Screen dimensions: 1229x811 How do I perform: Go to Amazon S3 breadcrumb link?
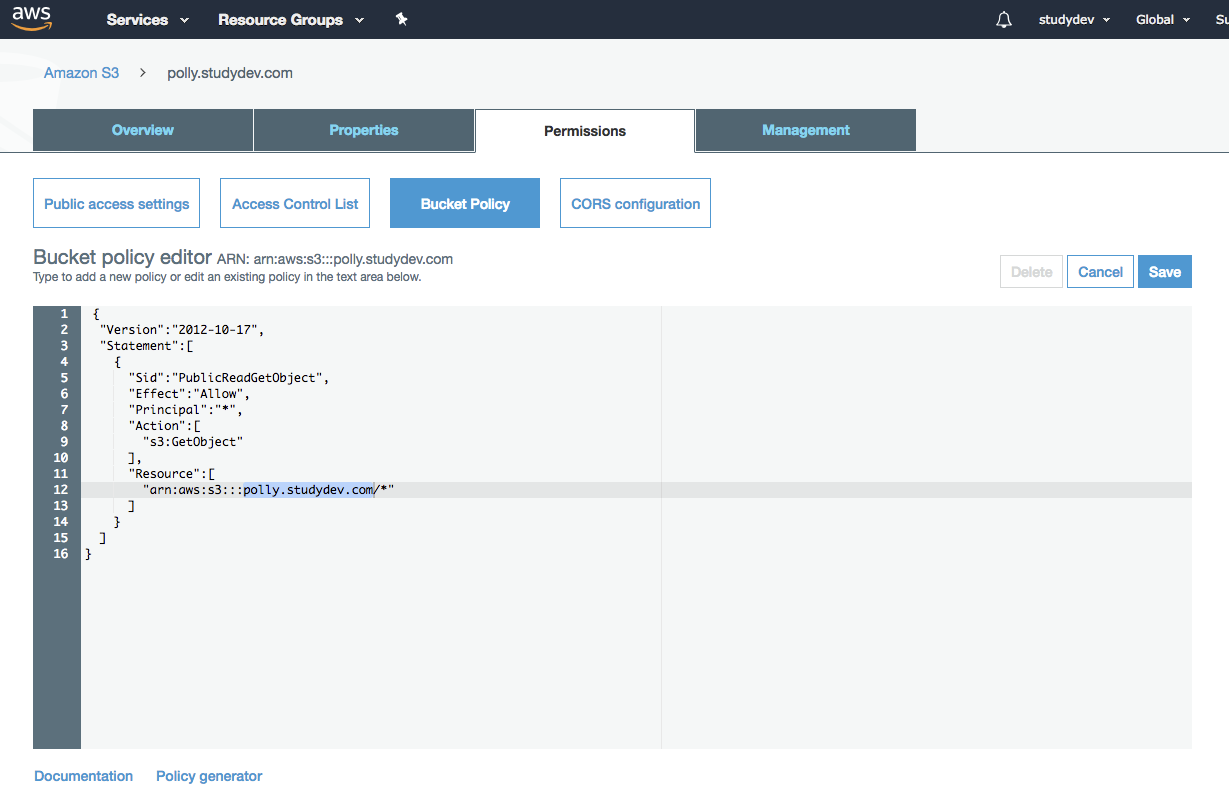81,73
